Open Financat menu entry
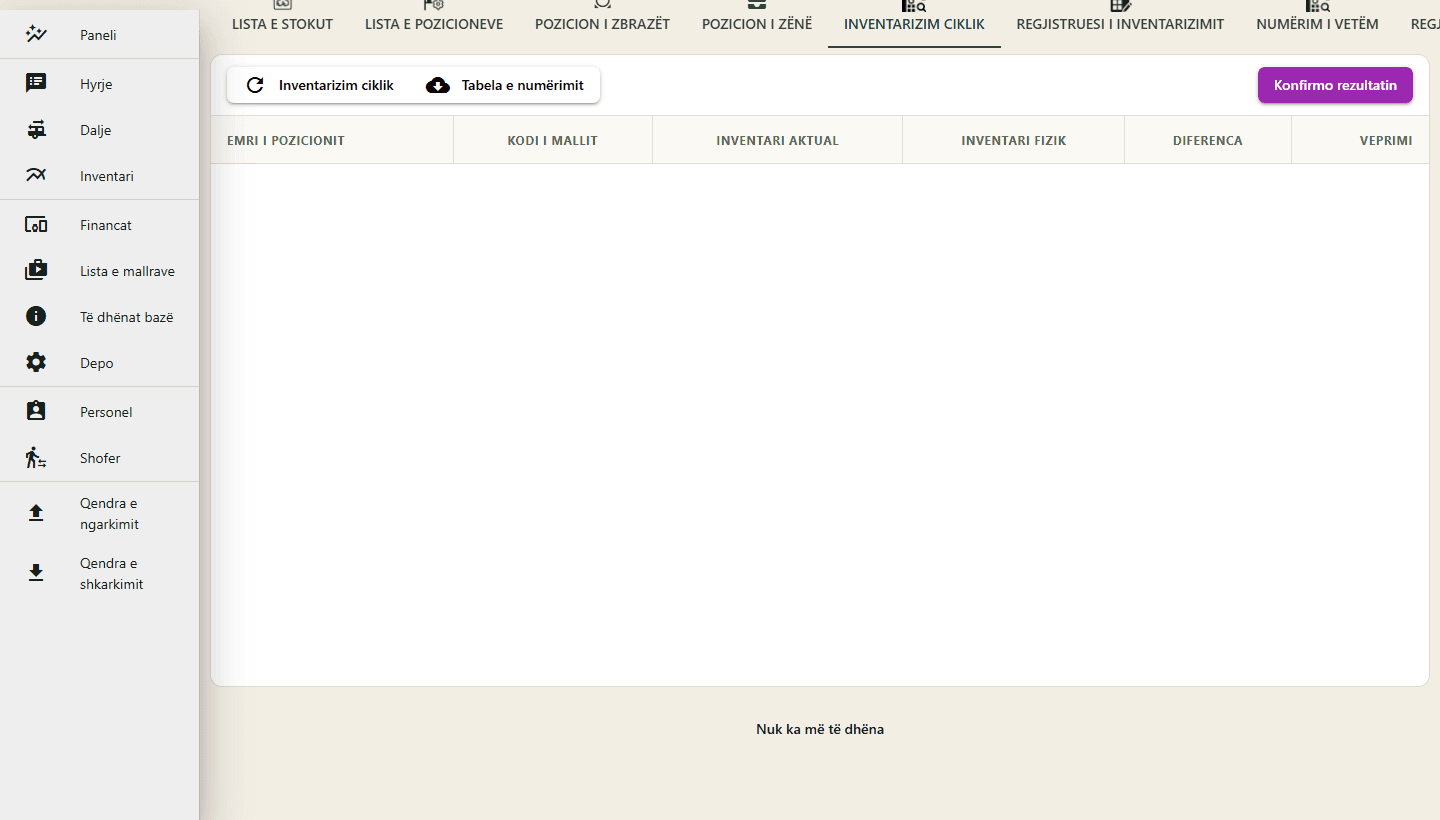The height and width of the screenshot is (820, 1440). tap(99, 225)
